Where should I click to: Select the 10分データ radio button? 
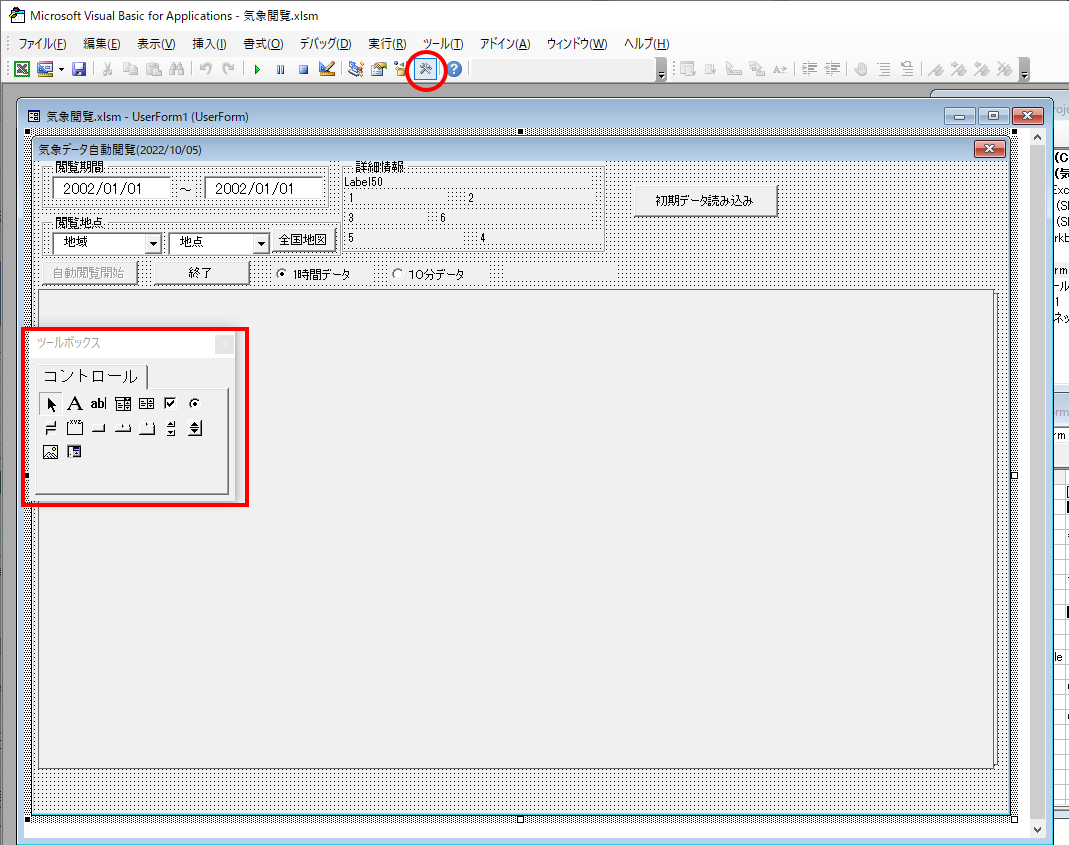pos(397,274)
